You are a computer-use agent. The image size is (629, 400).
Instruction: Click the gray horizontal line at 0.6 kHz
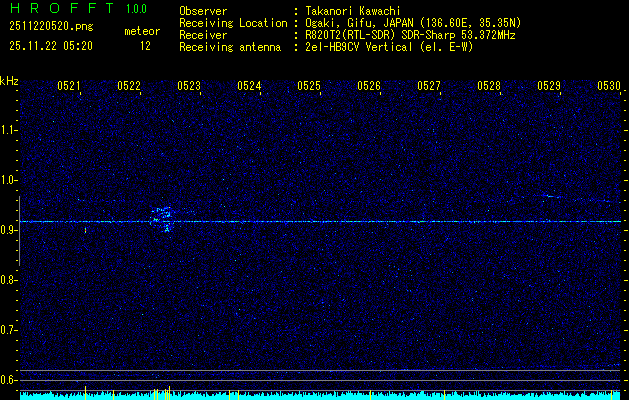320,380
